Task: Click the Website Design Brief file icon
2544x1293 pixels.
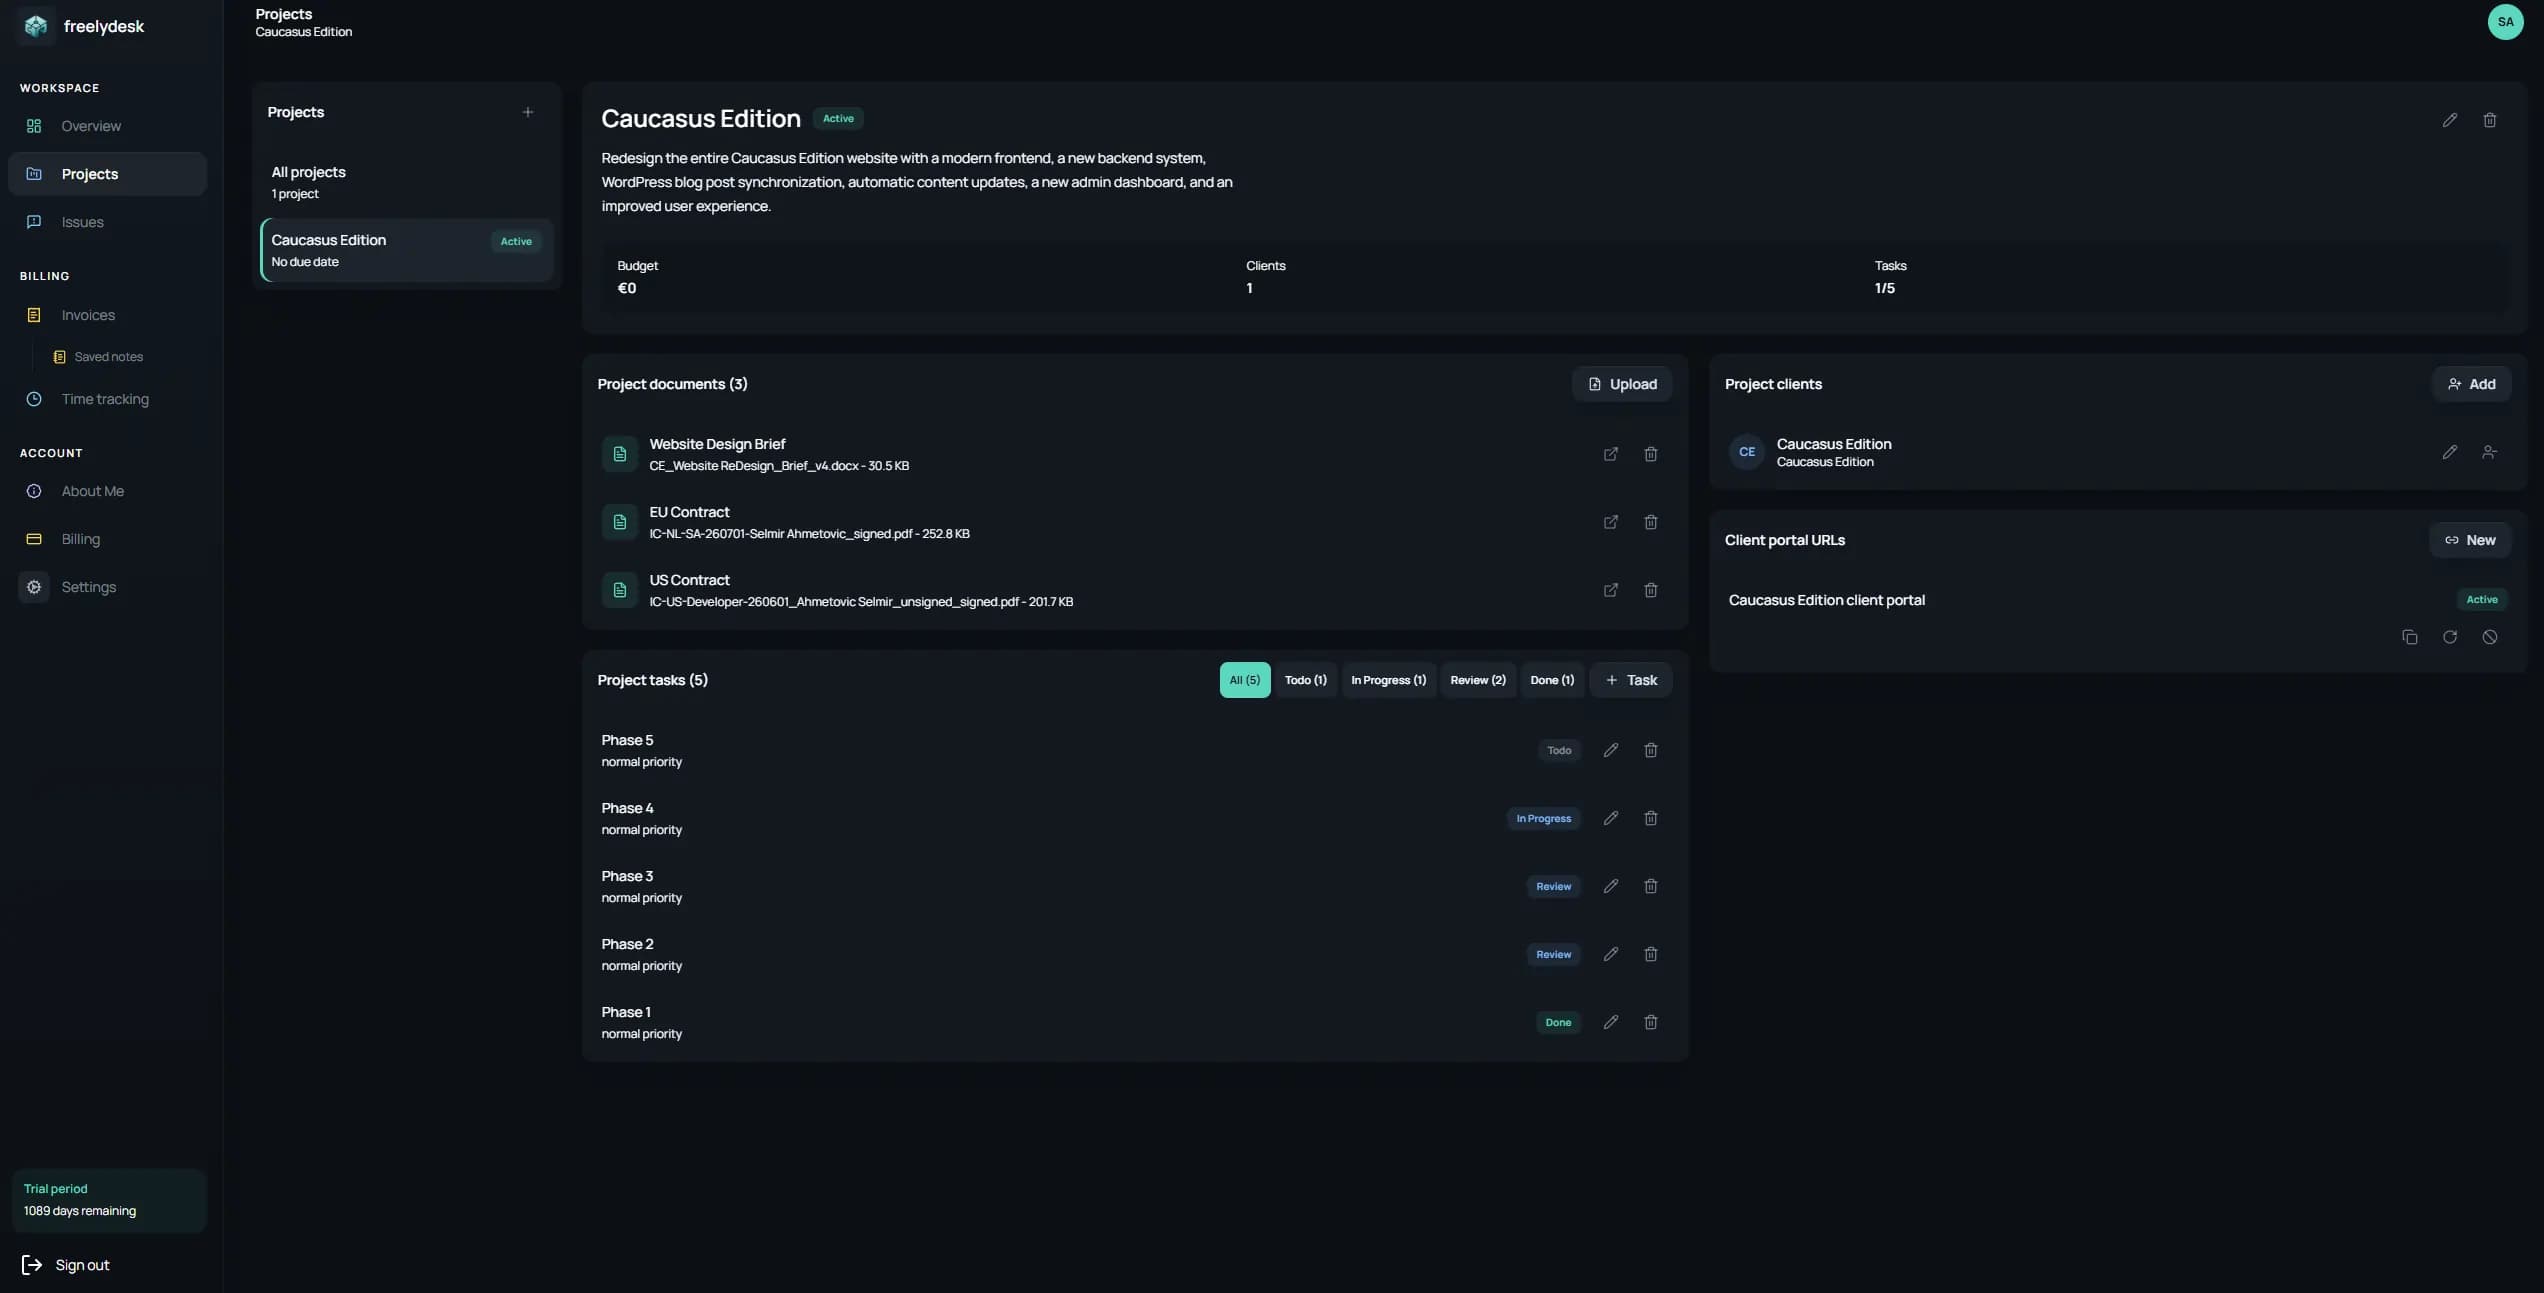Action: point(620,454)
